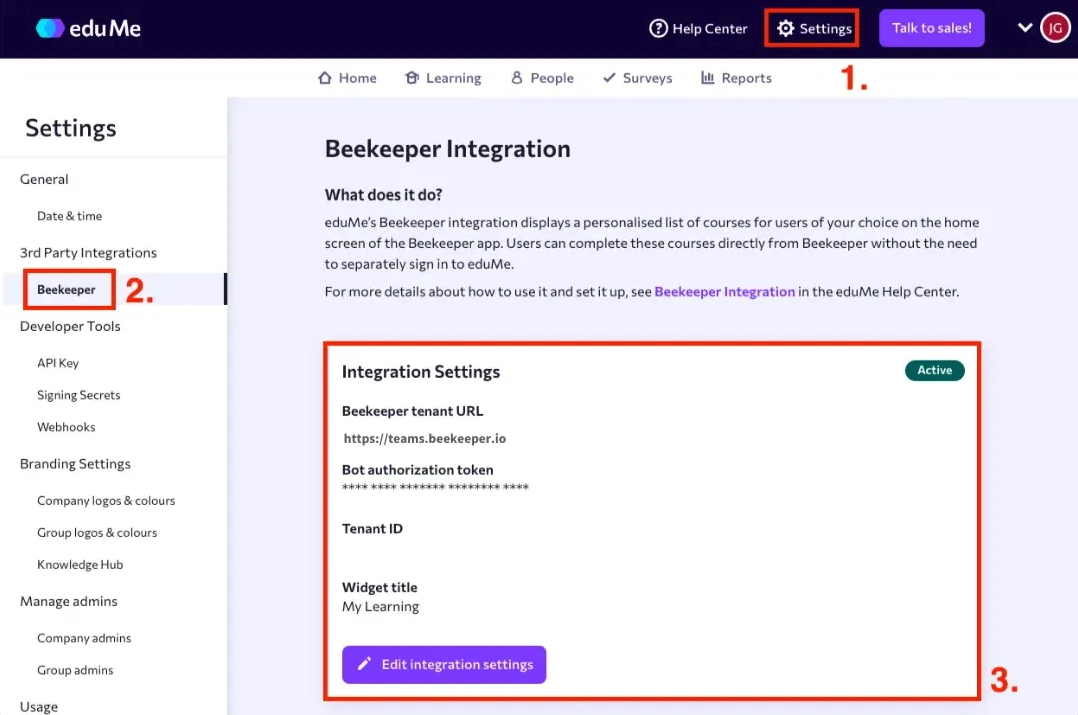Image resolution: width=1078 pixels, height=715 pixels.
Task: View the Reports tab
Action: point(736,78)
